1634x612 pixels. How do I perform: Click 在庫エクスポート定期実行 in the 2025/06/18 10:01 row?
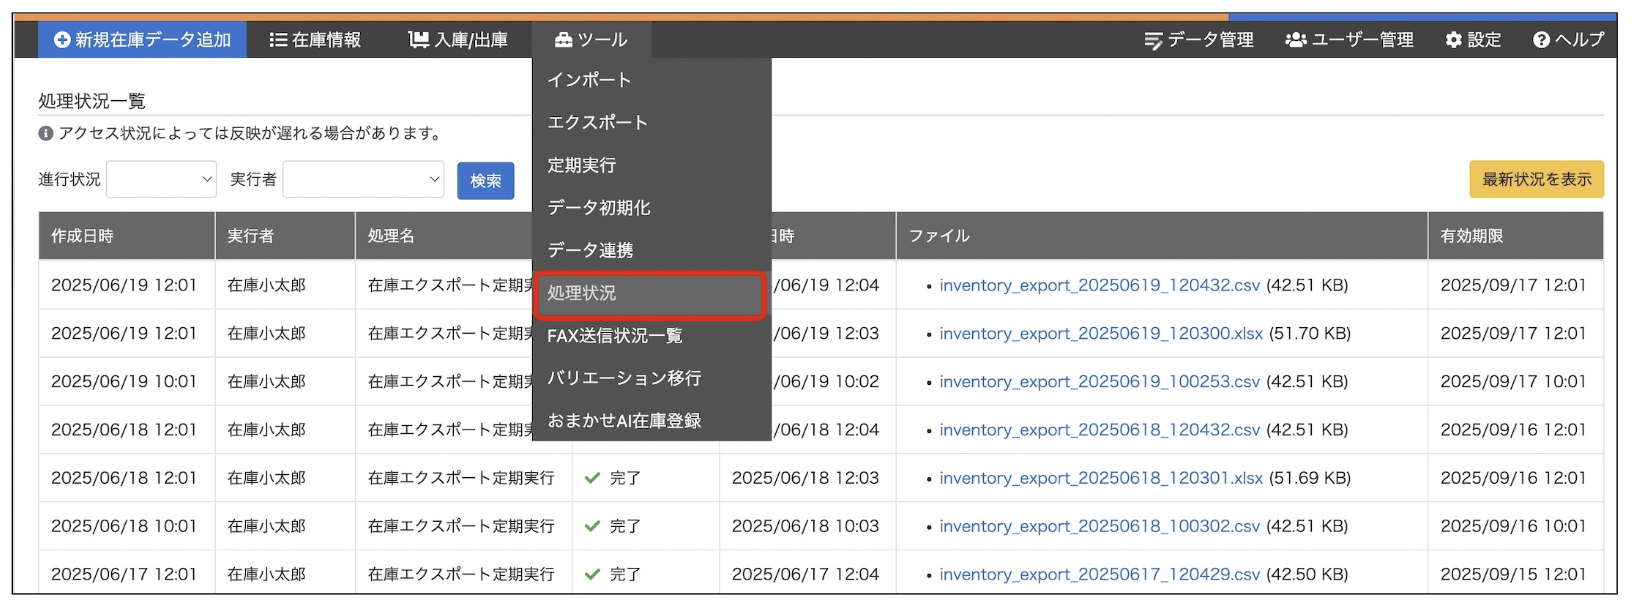pos(461,526)
